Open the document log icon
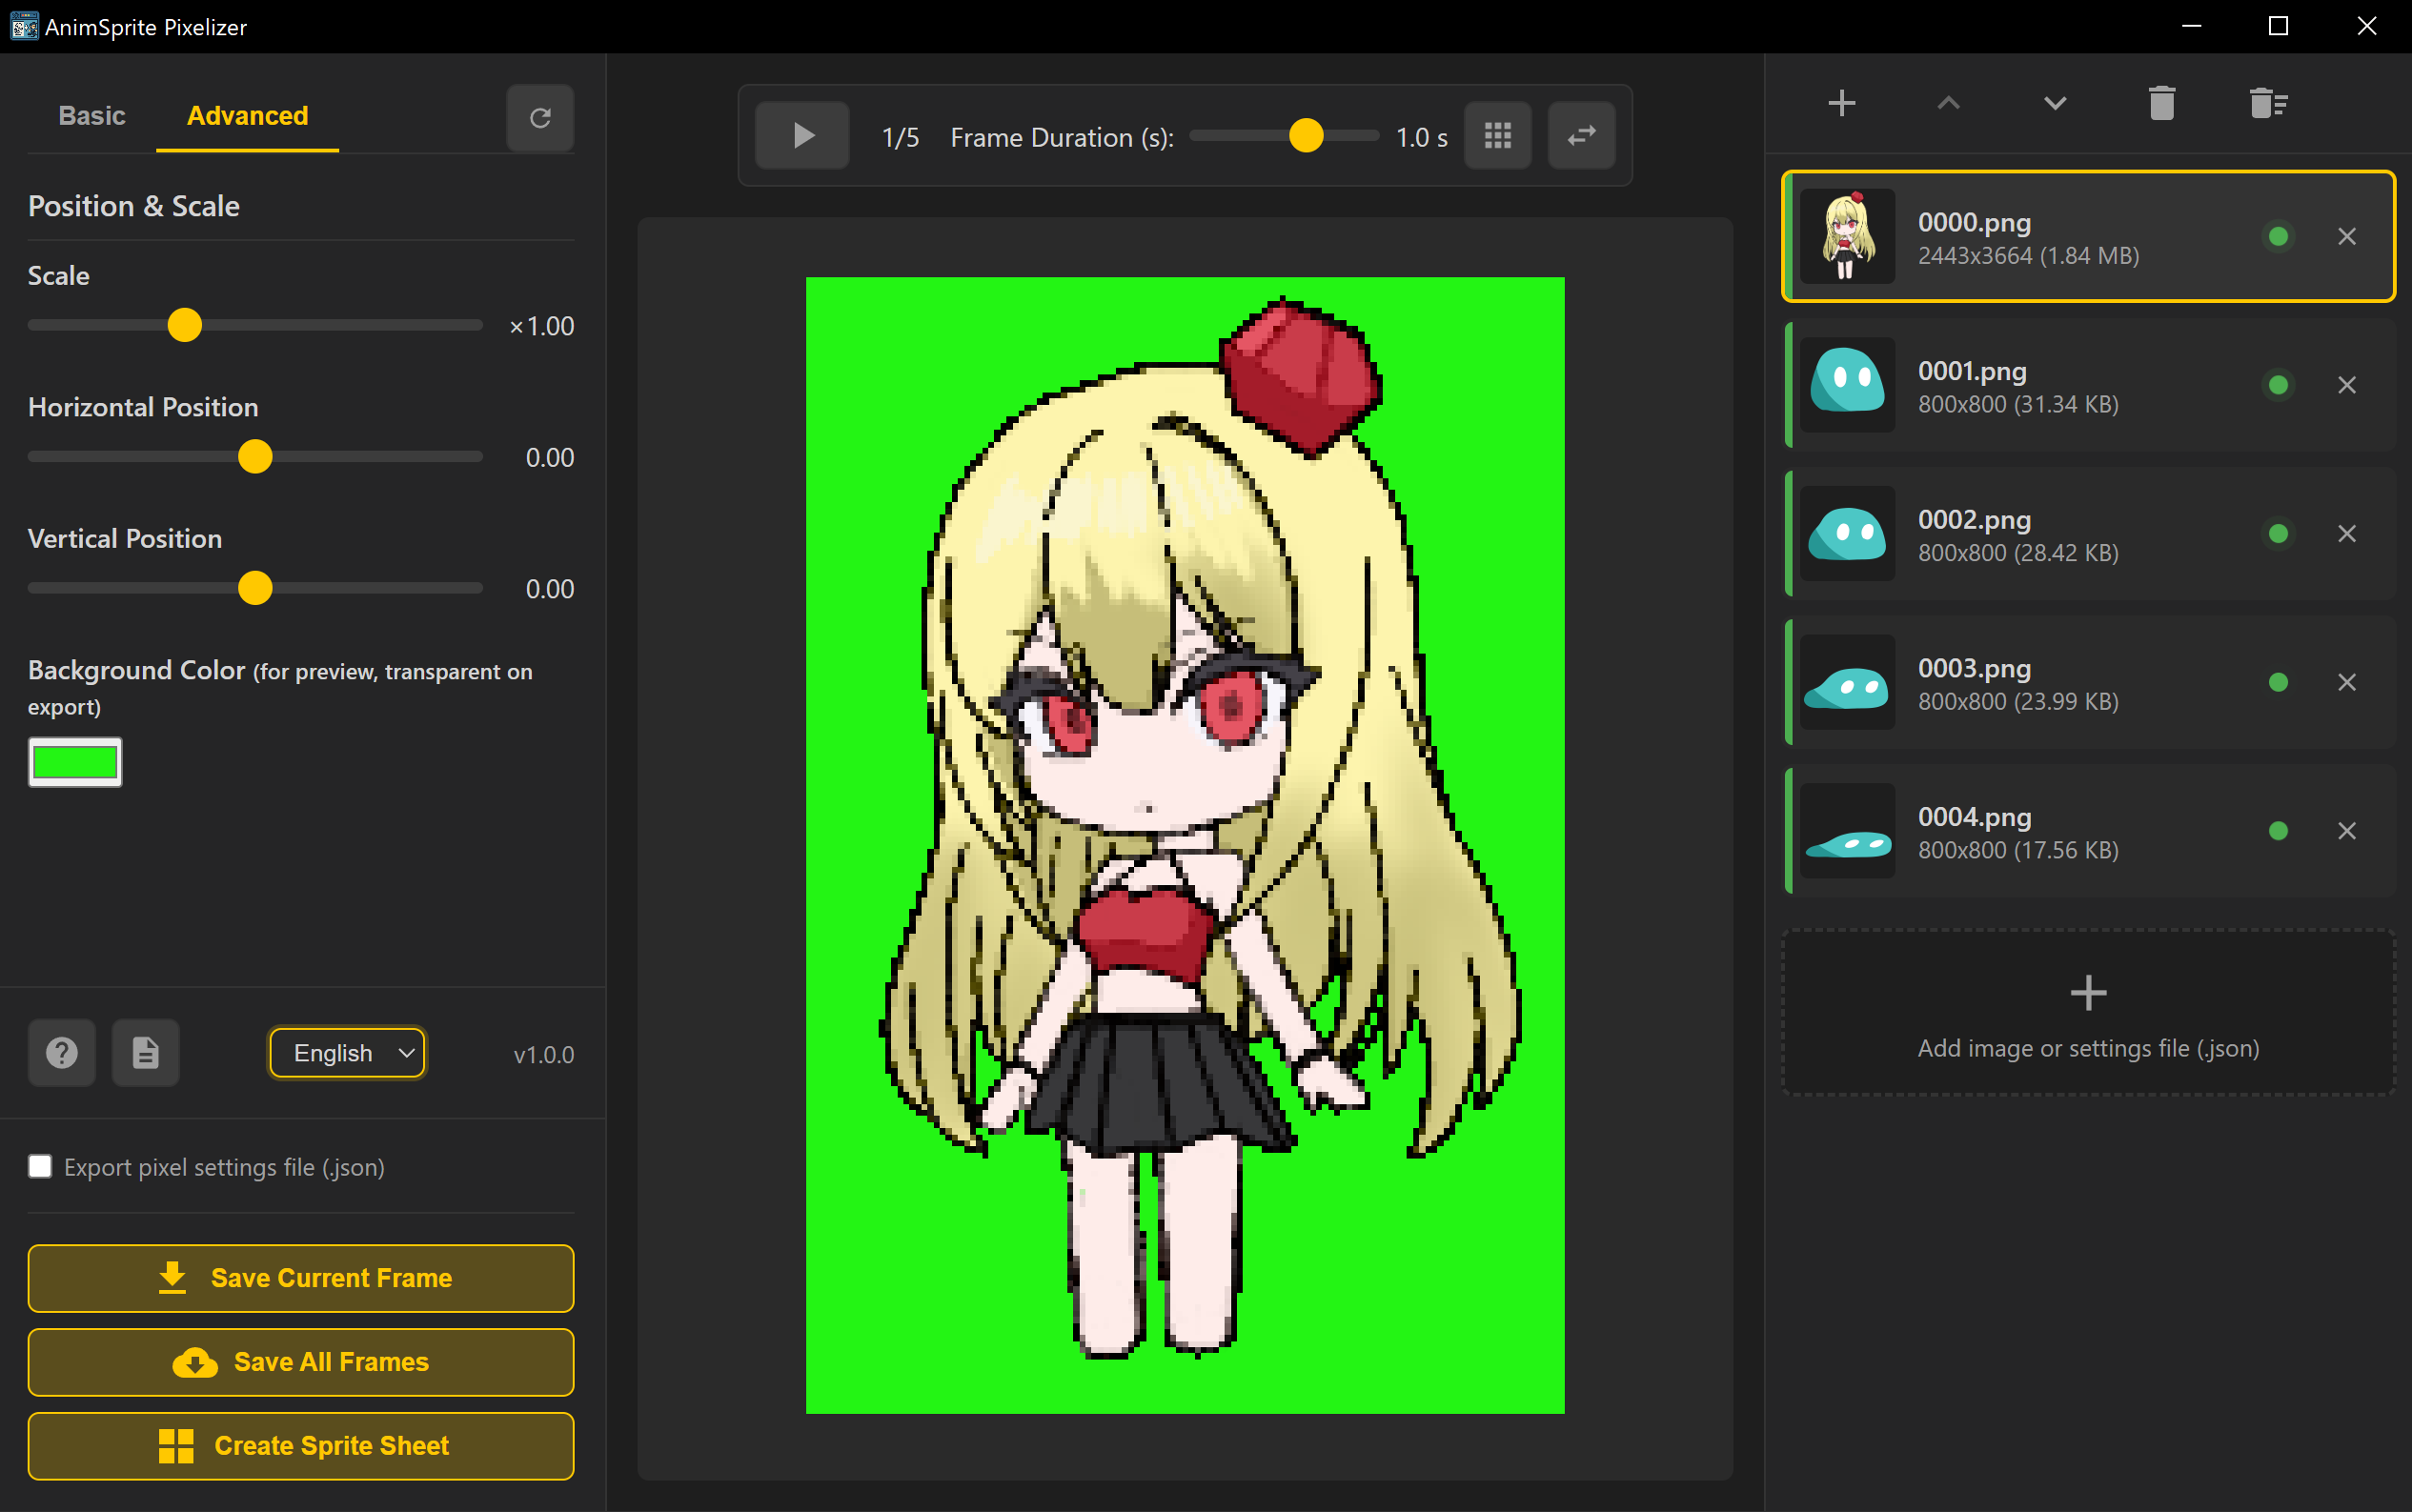 pyautogui.click(x=146, y=1052)
